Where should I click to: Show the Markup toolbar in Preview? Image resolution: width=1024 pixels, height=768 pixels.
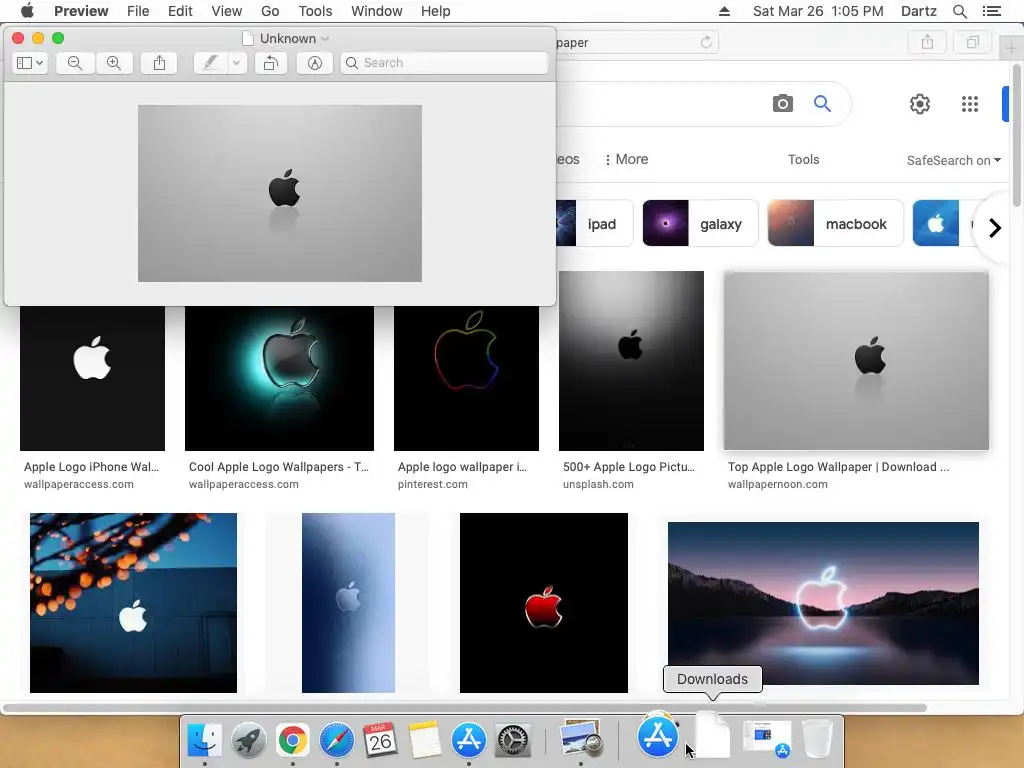click(x=315, y=63)
